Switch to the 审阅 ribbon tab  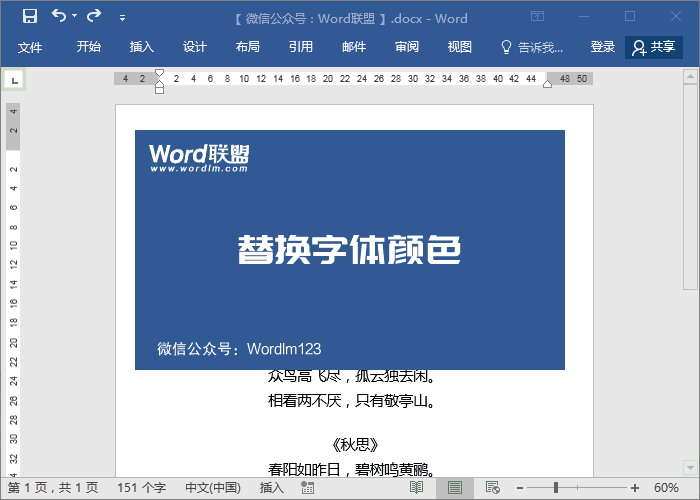pos(407,46)
